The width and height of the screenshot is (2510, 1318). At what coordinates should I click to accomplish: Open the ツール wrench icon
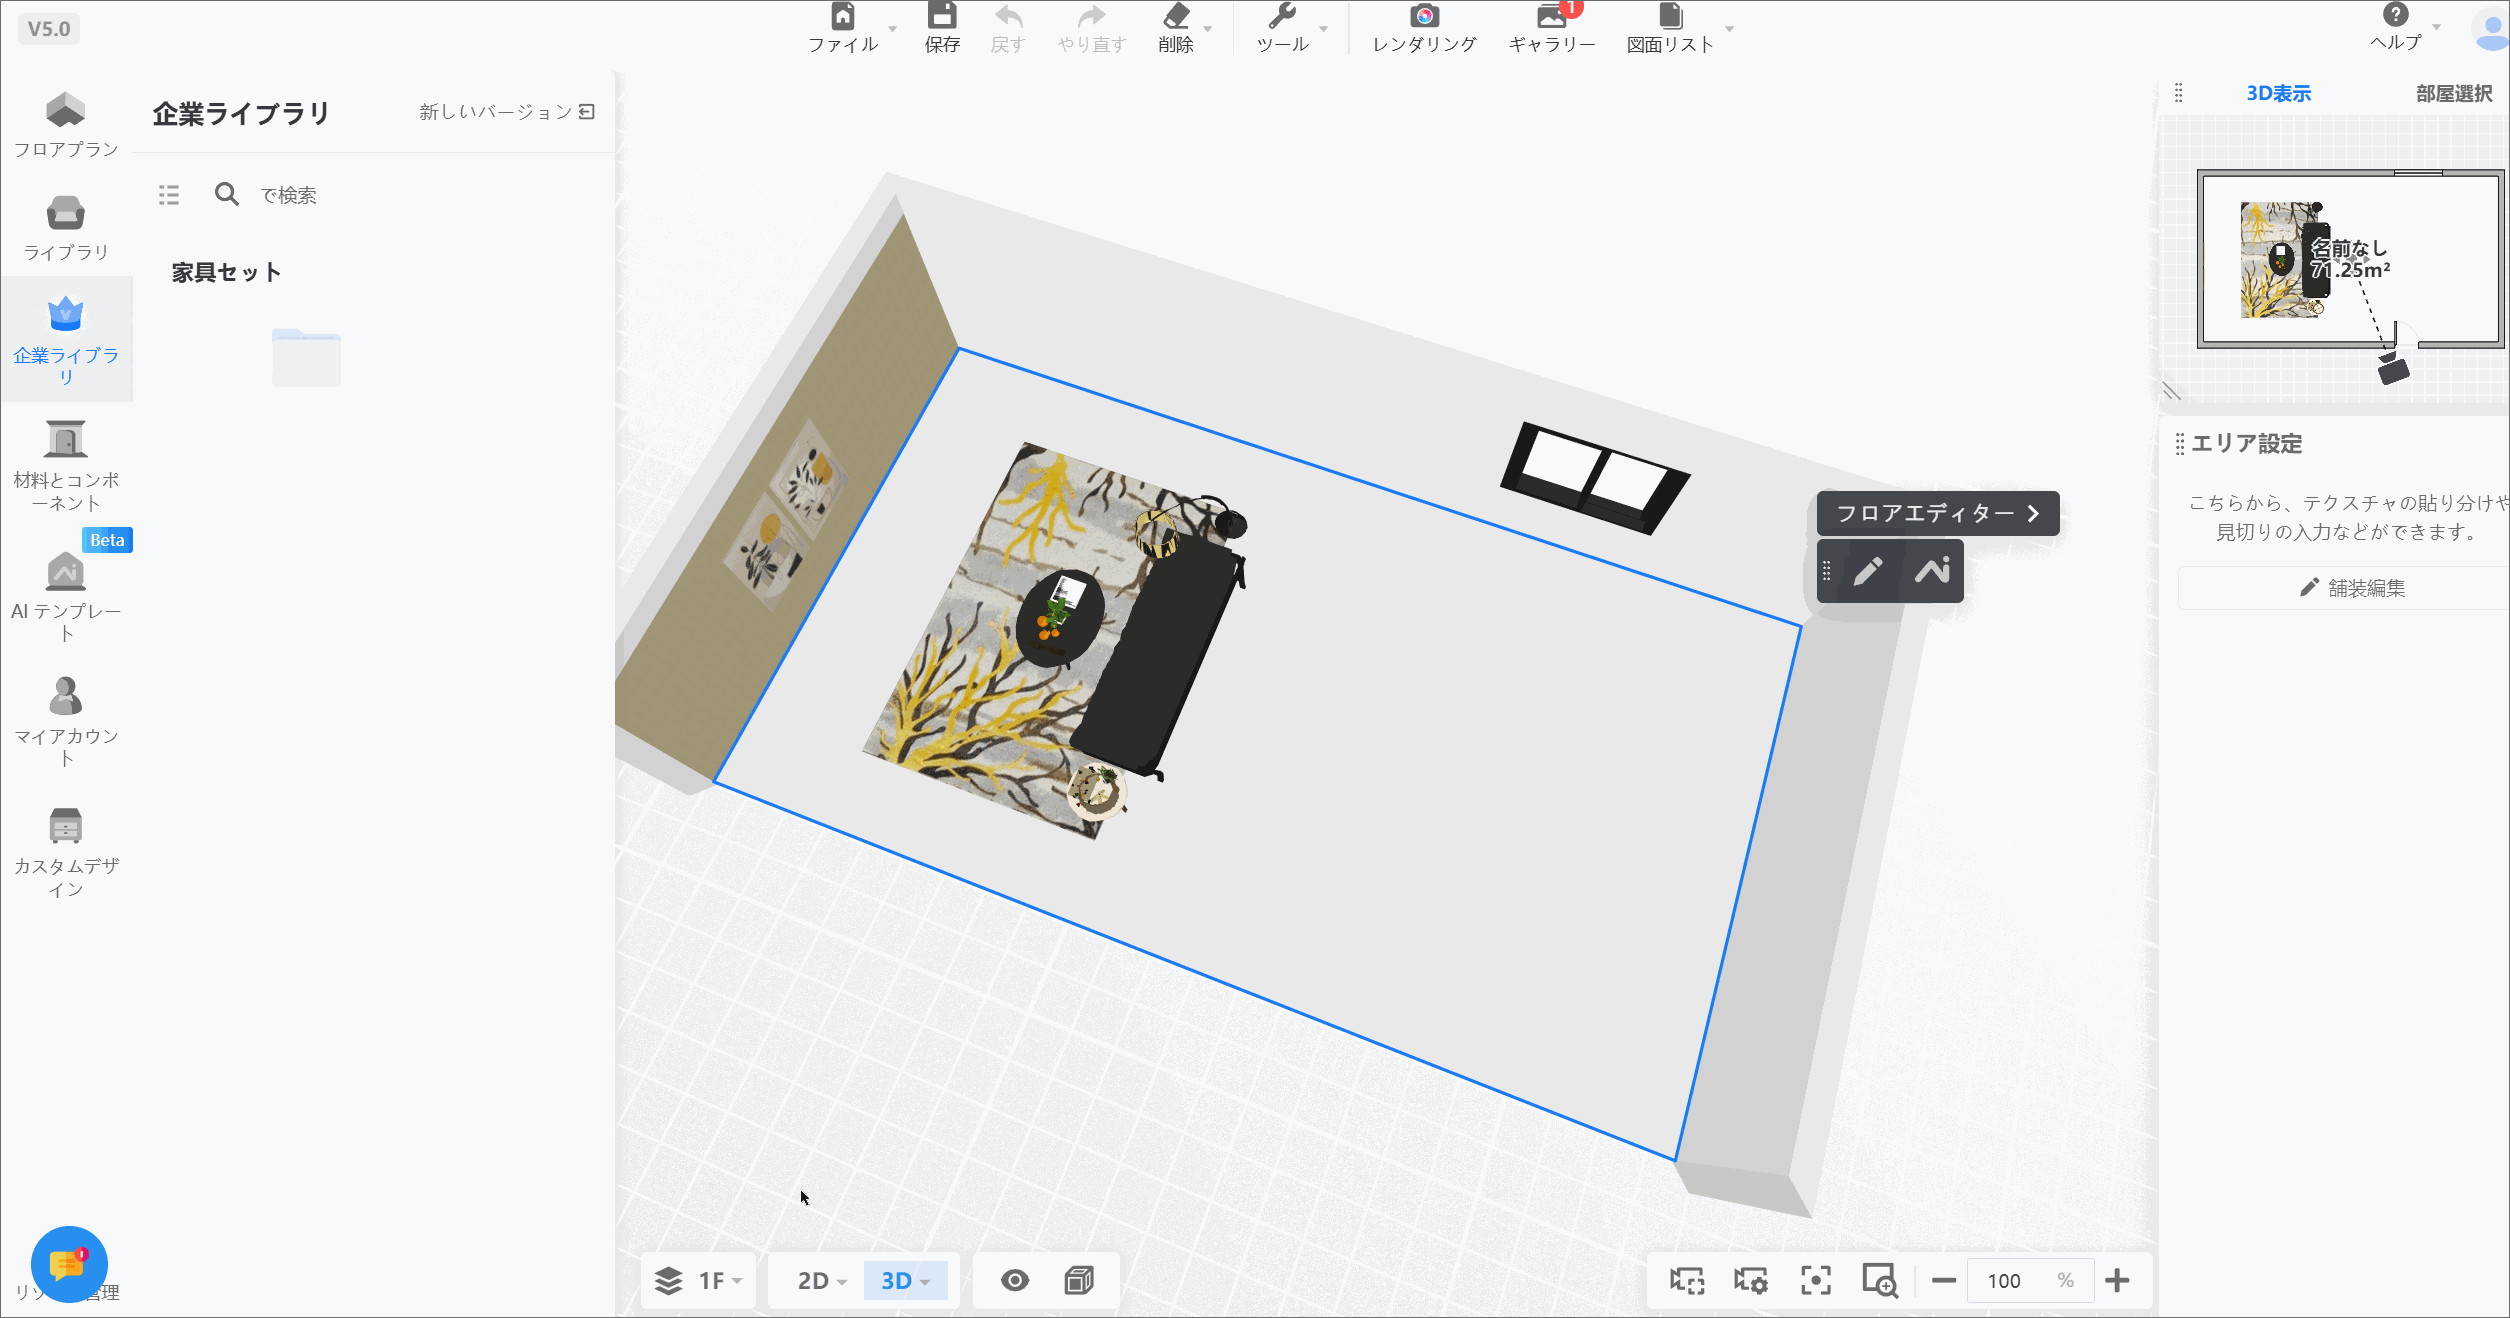click(x=1282, y=17)
